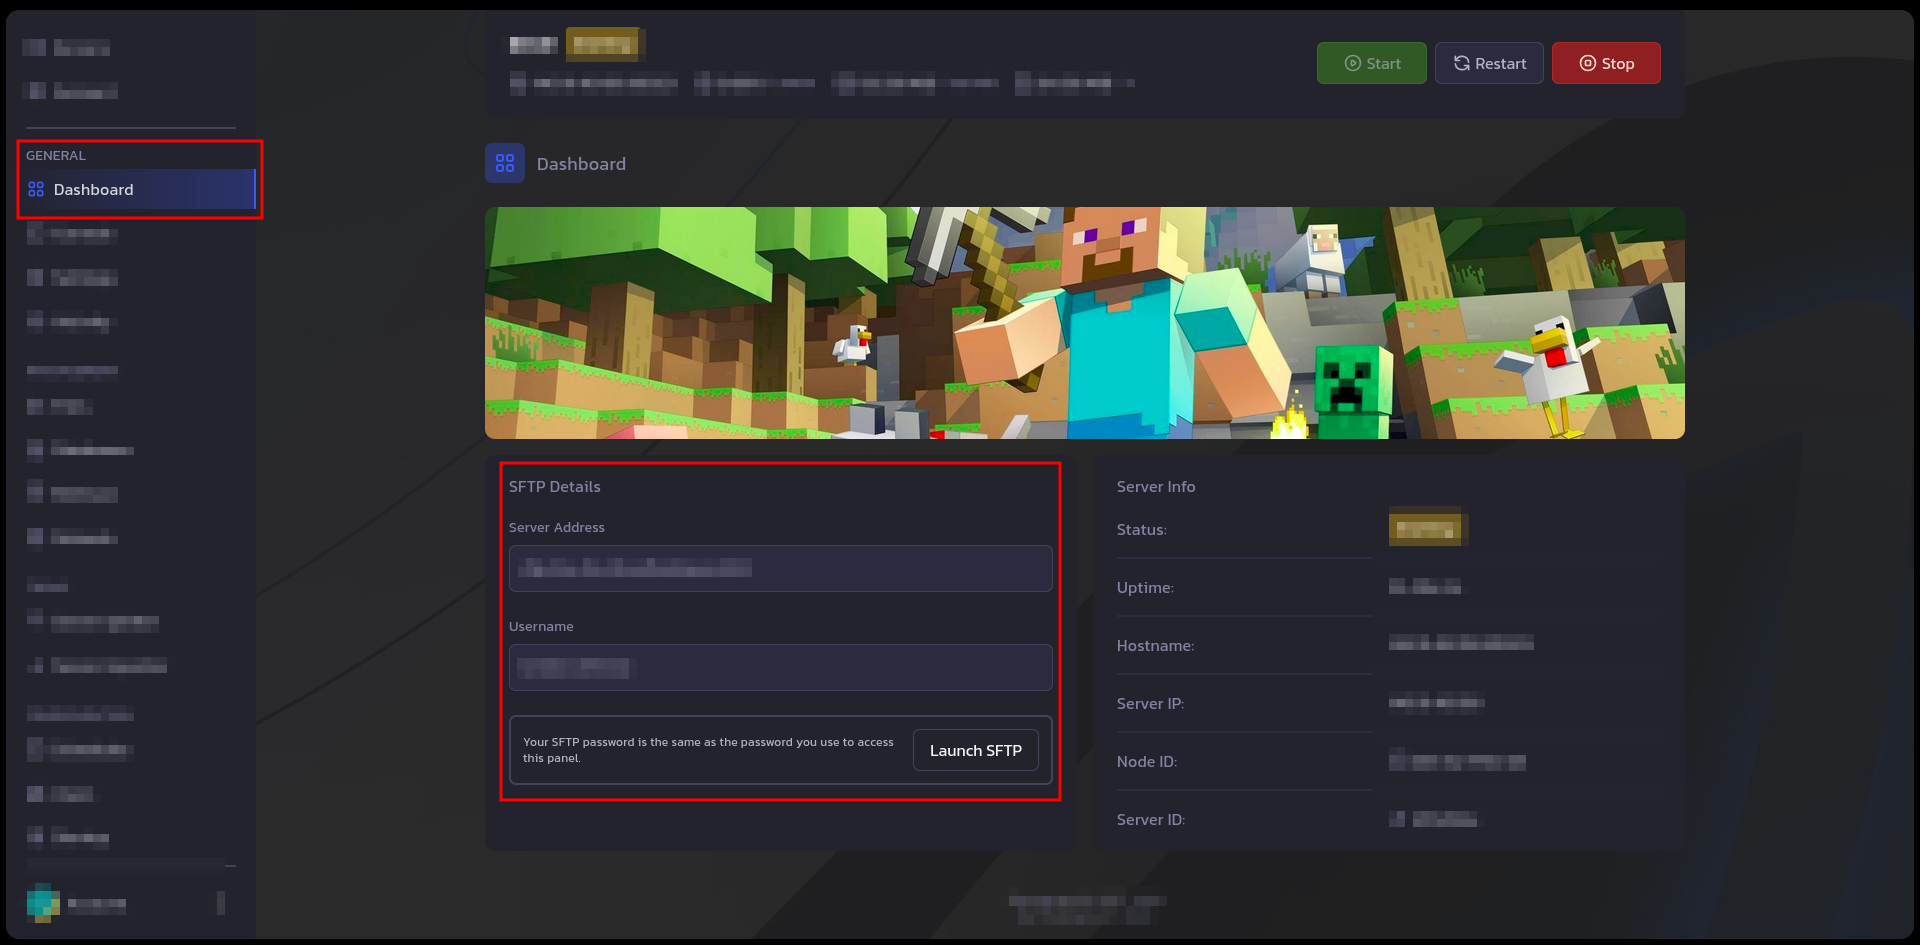This screenshot has width=1920, height=945.
Task: Focus the Server Address field
Action: point(780,568)
